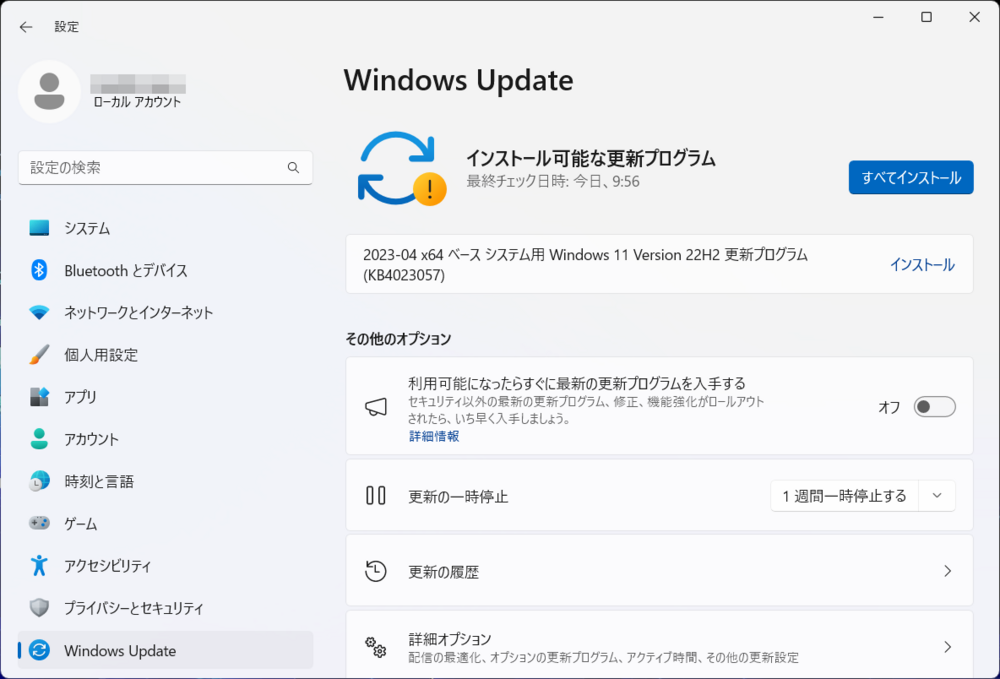
Task: Click the back arrow at top left
Action: pos(26,26)
